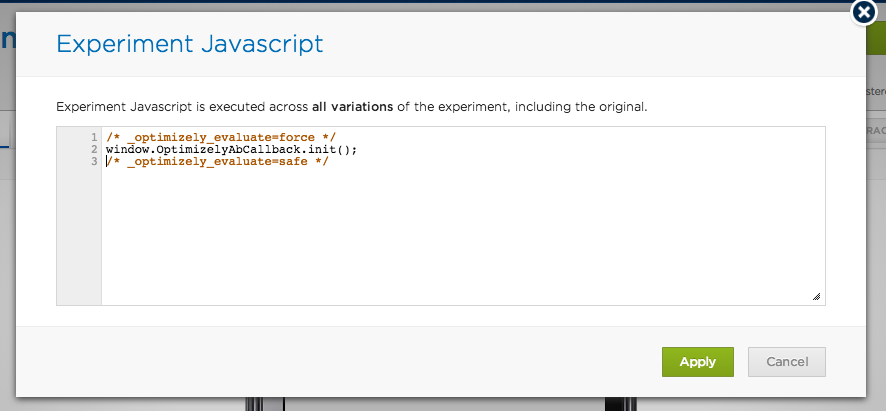This screenshot has width=886, height=411.
Task: Click the Experiment Javascript dialog title
Action: pos(189,44)
